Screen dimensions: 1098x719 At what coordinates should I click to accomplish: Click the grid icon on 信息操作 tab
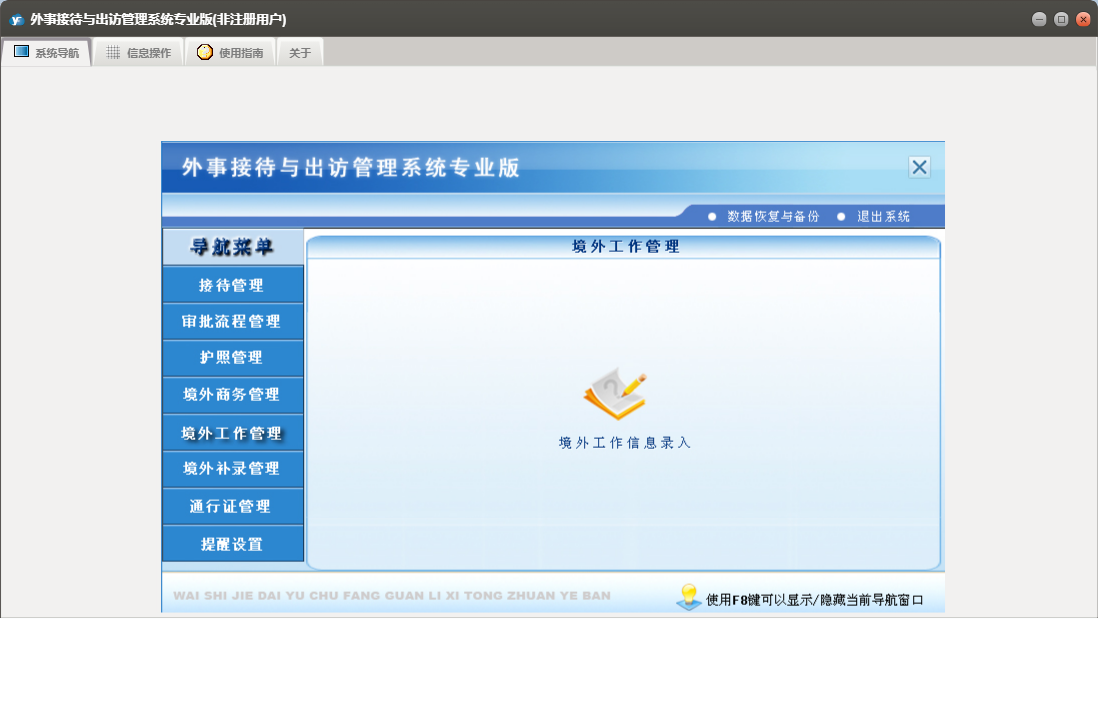point(113,53)
